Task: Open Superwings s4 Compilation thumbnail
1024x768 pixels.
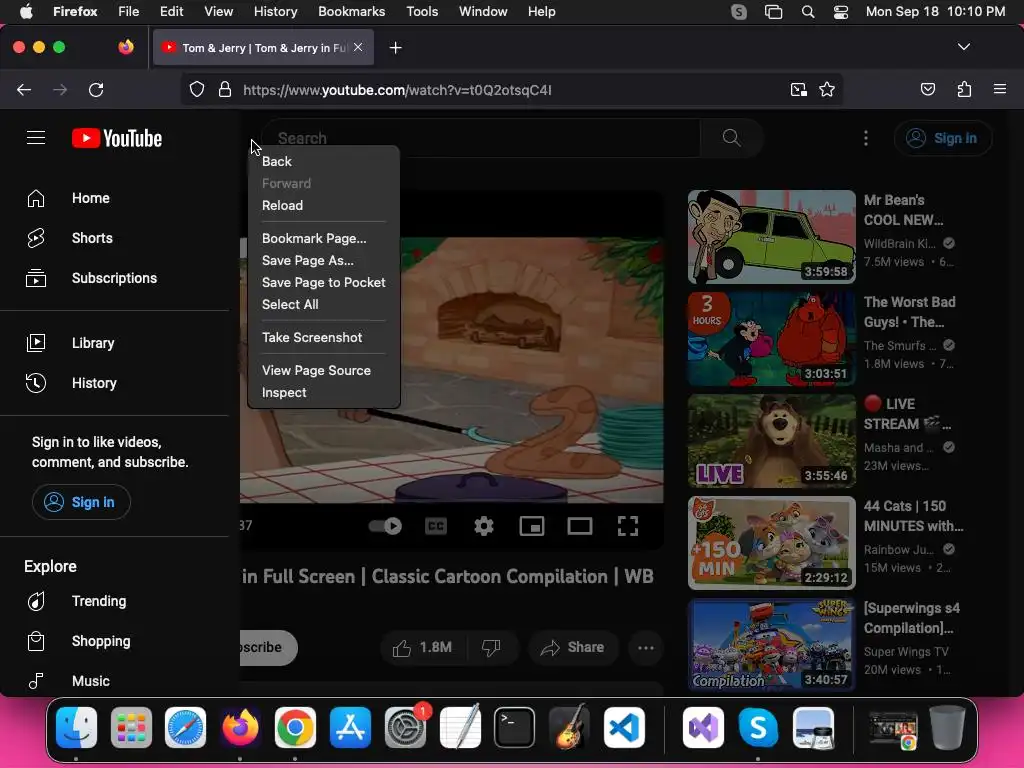Action: click(771, 645)
